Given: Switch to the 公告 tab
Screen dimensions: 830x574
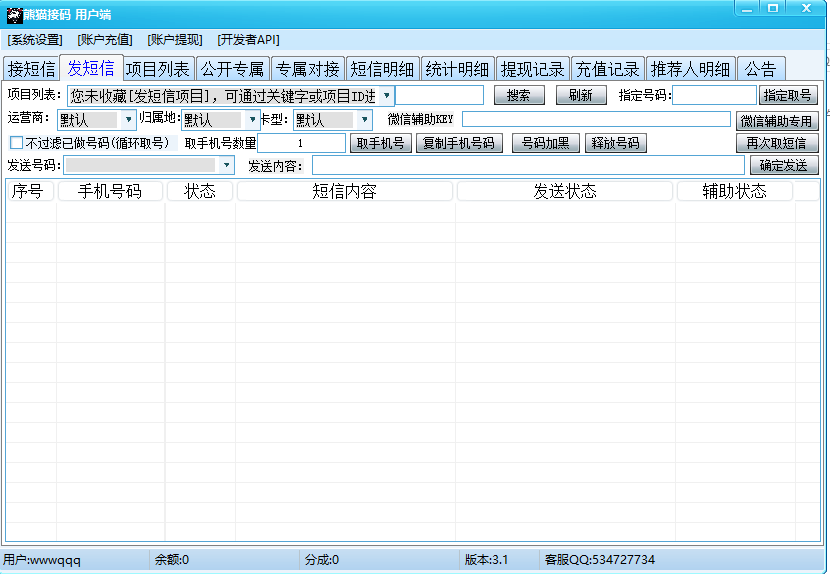Looking at the screenshot, I should pyautogui.click(x=761, y=69).
